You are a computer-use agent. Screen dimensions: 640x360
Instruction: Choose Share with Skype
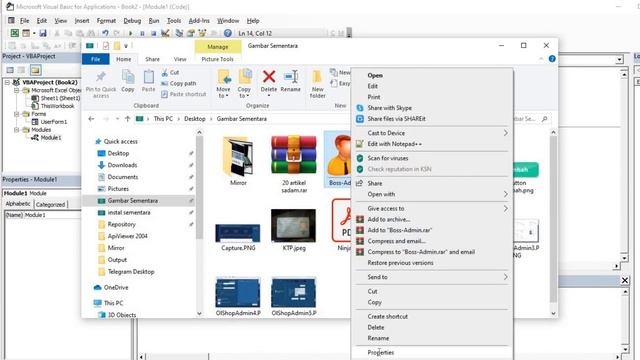pos(432,108)
